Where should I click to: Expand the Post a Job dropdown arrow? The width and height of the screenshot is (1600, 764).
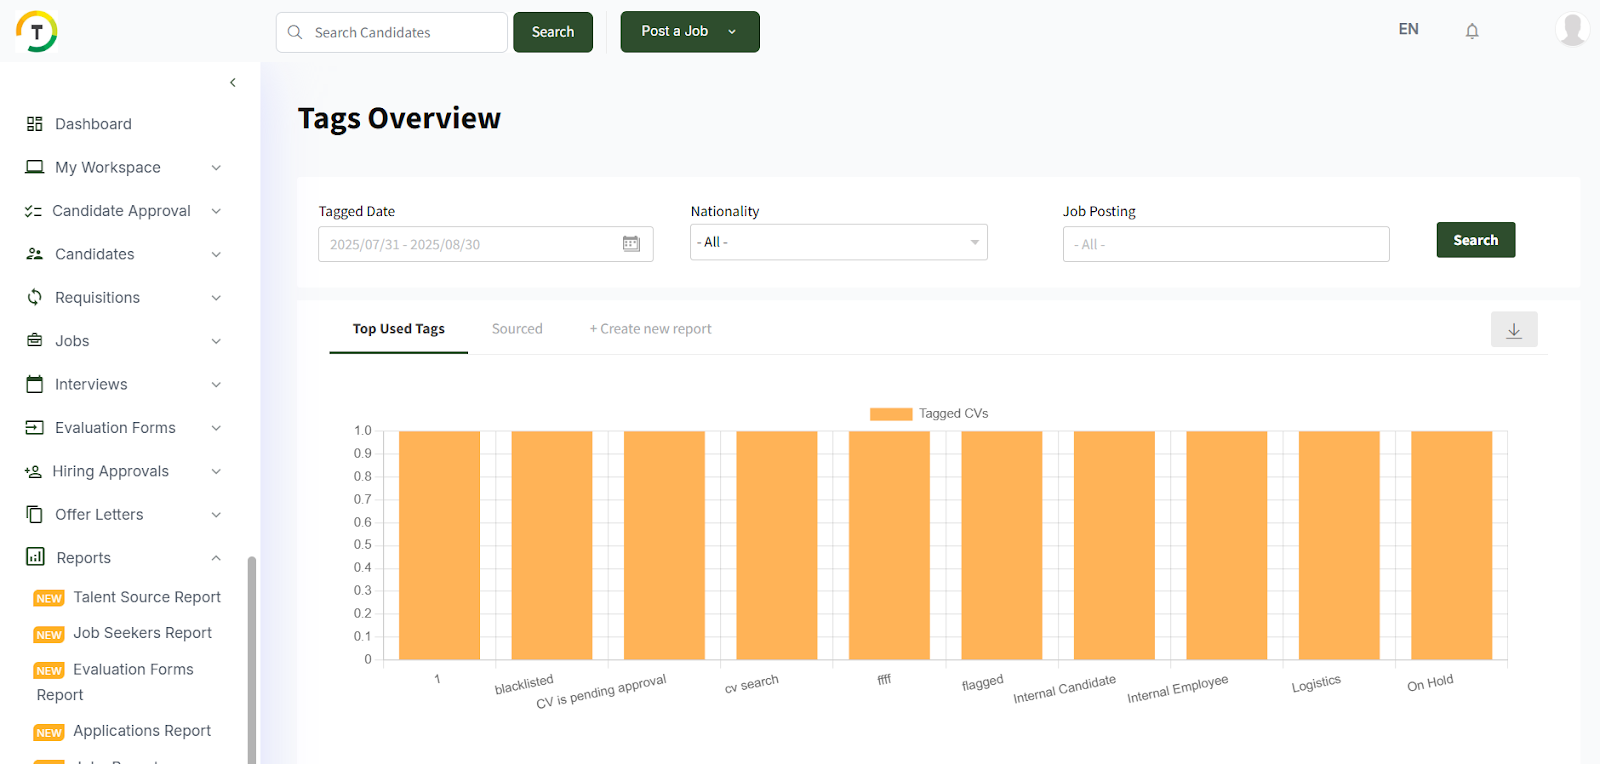tap(732, 32)
